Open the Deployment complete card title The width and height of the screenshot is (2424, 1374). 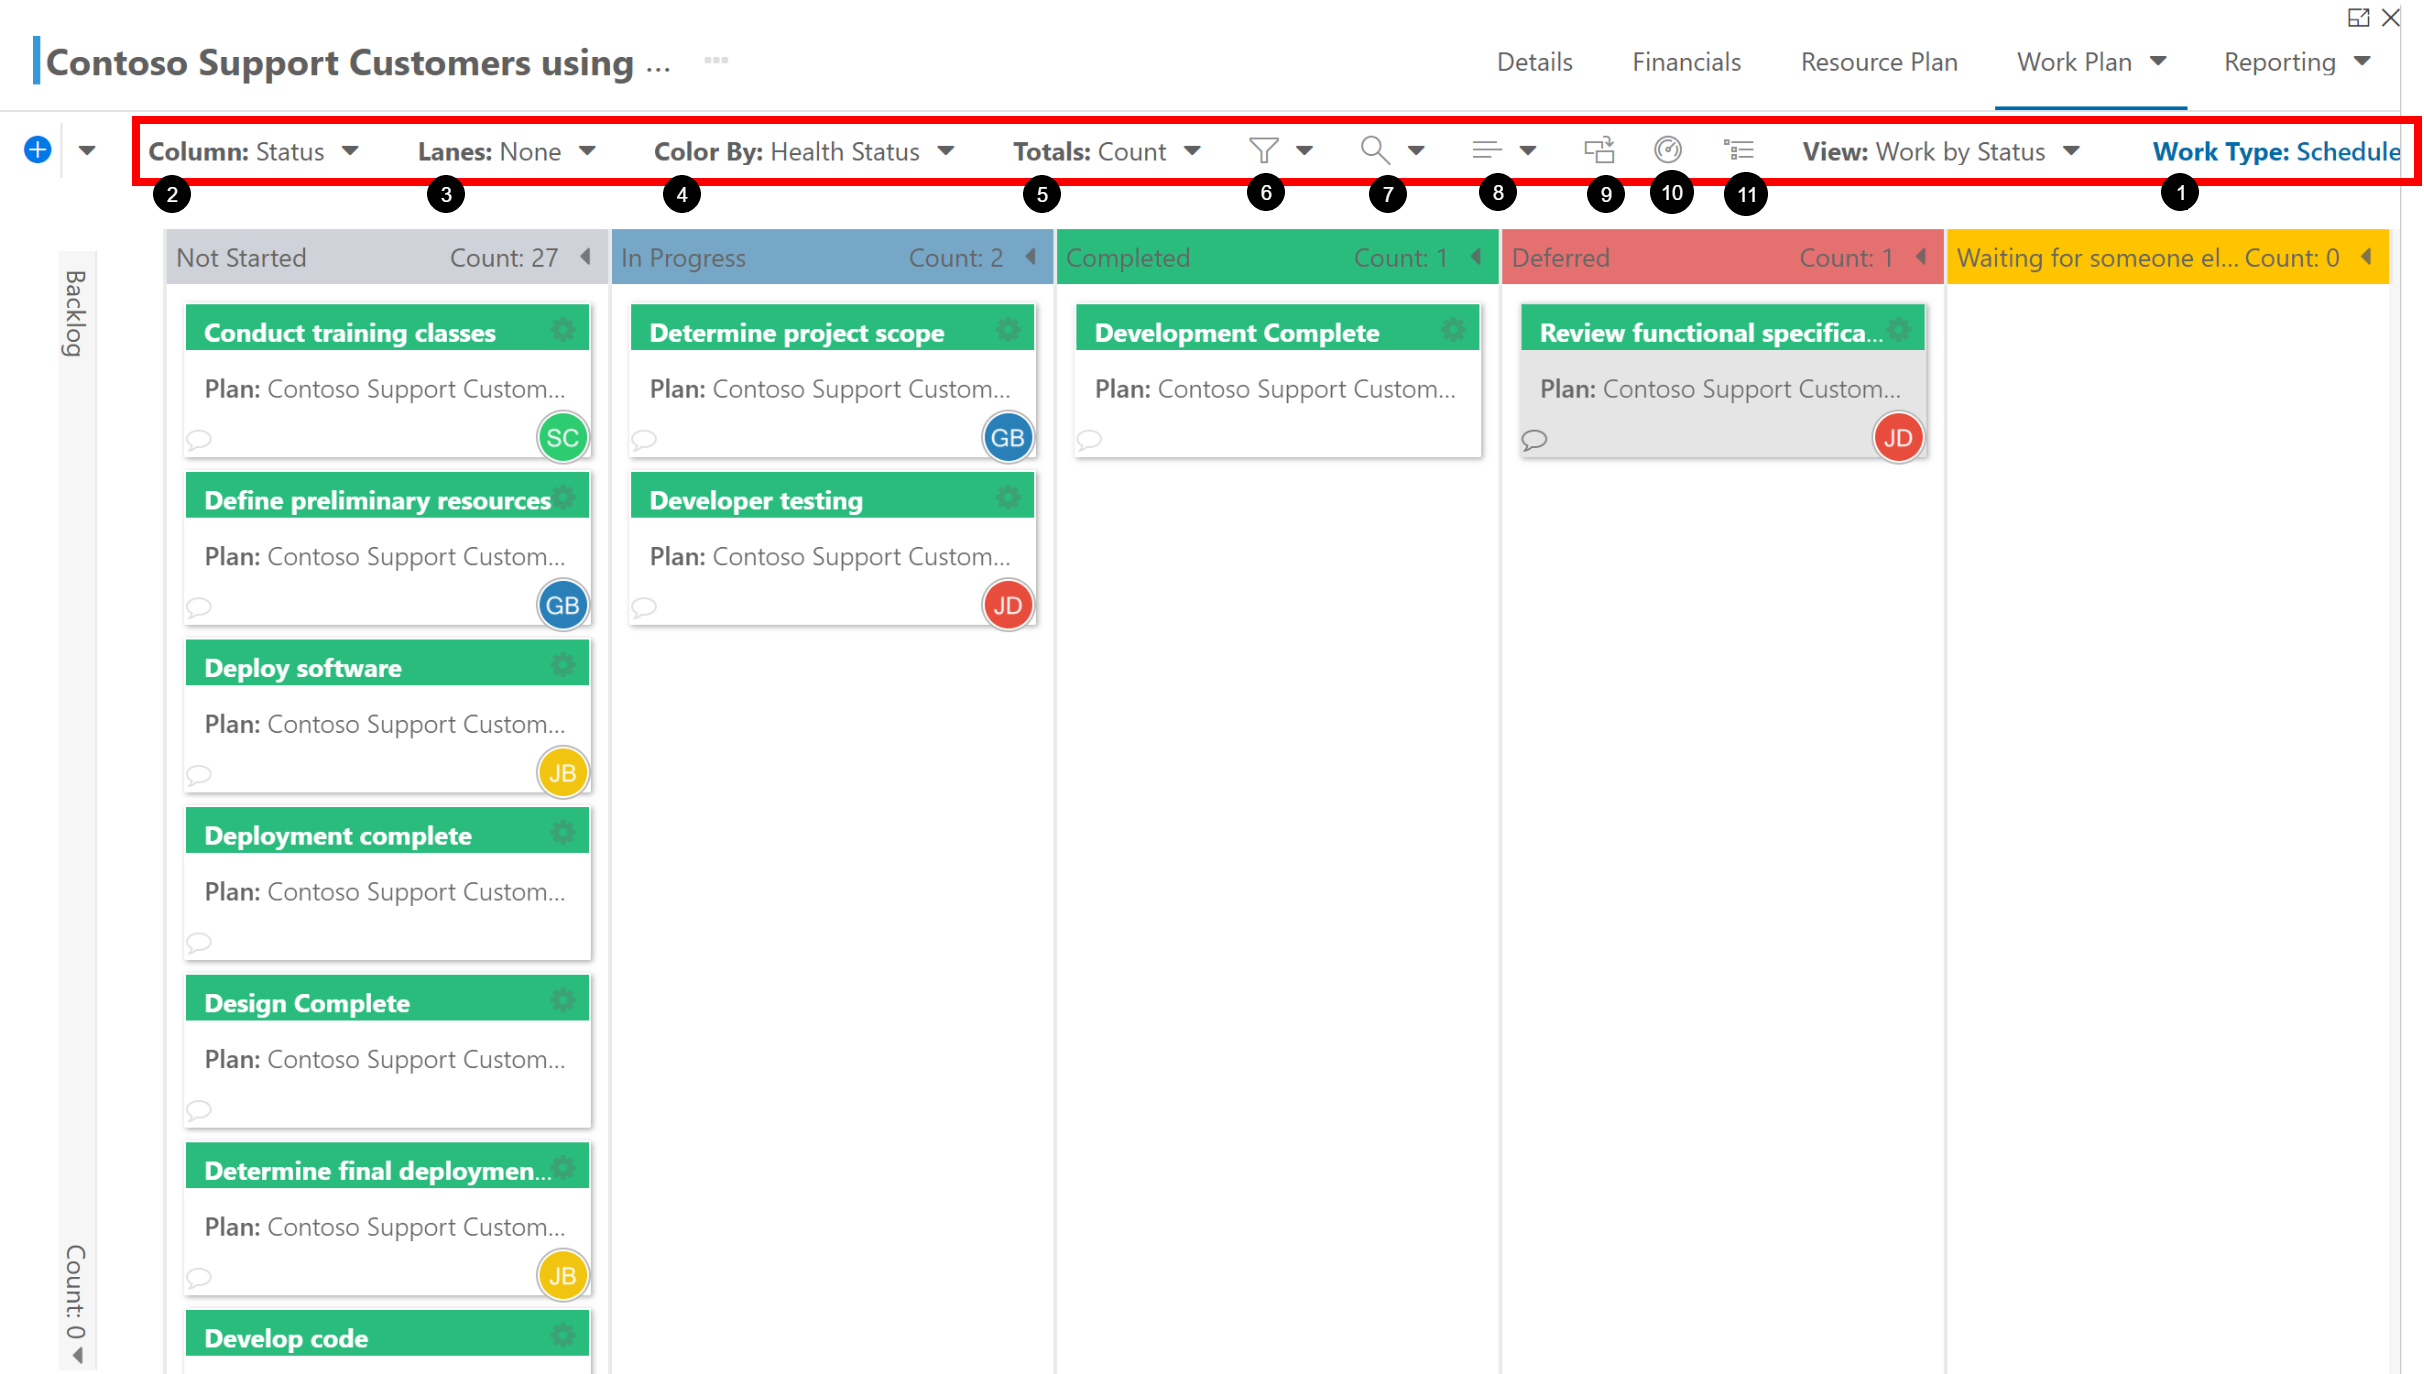coord(338,836)
